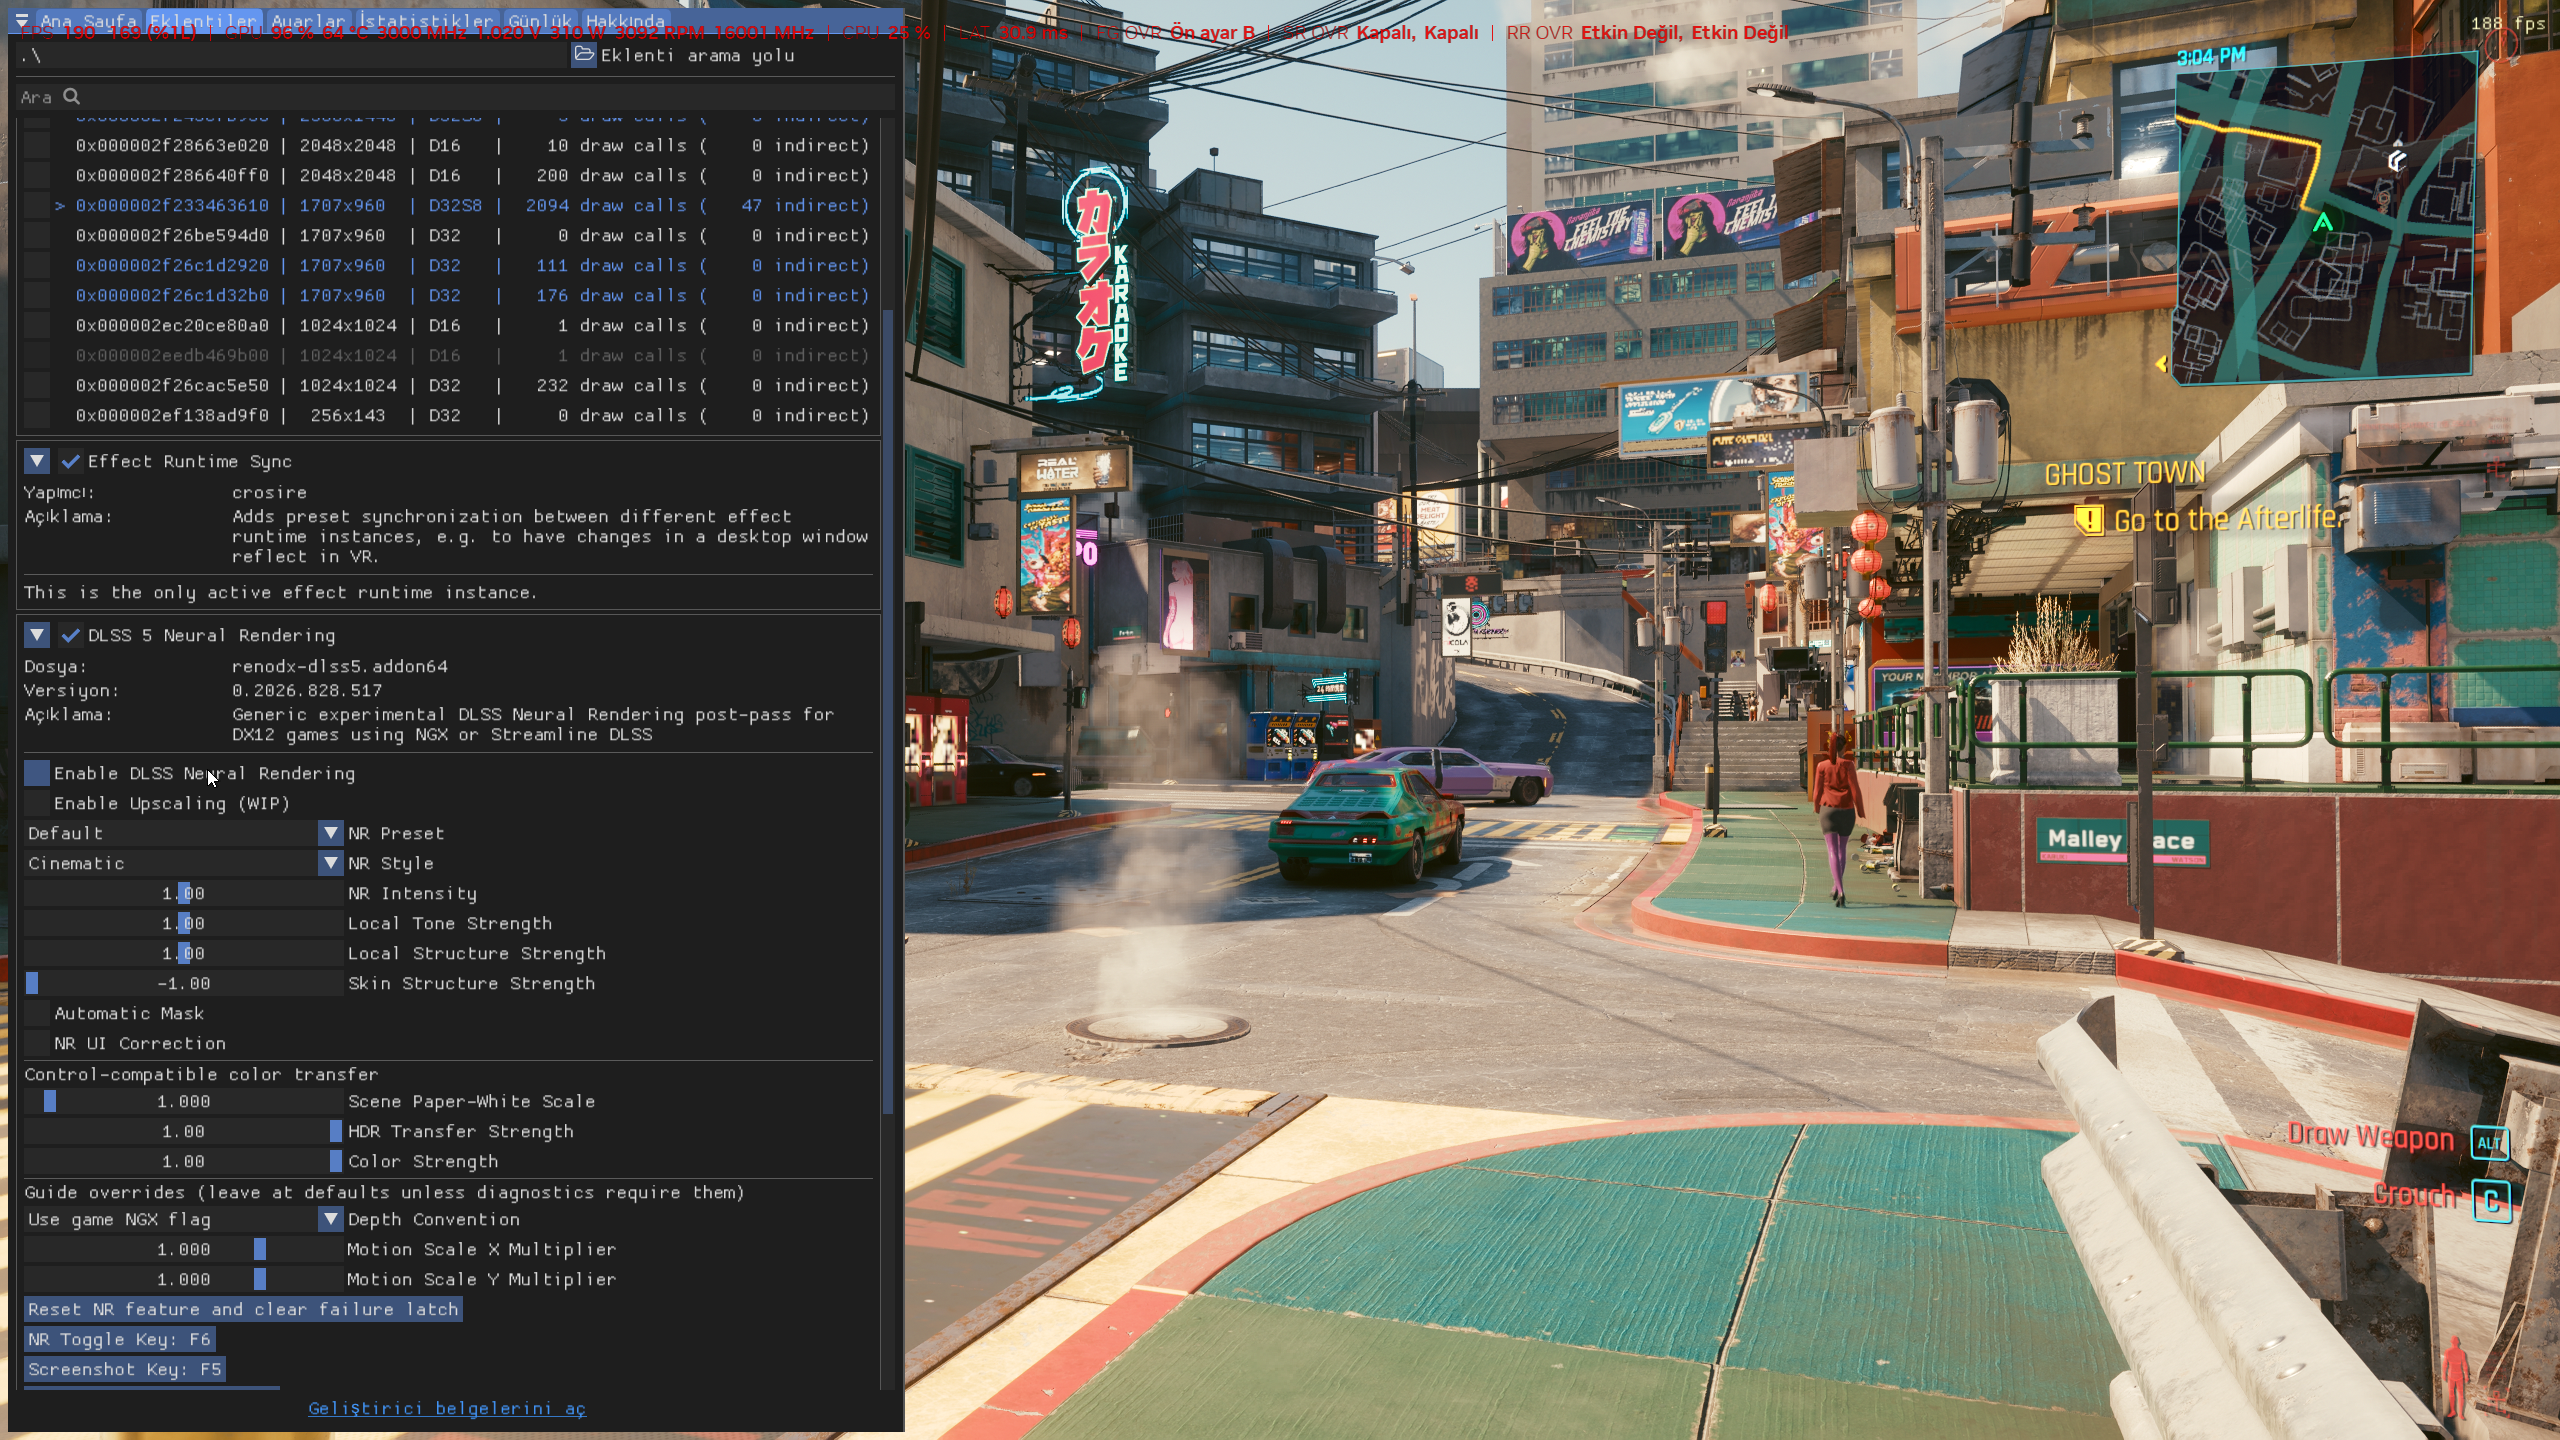
Task: Check the box for depth buffer 0x000002f26cac5e50
Action: 37,385
